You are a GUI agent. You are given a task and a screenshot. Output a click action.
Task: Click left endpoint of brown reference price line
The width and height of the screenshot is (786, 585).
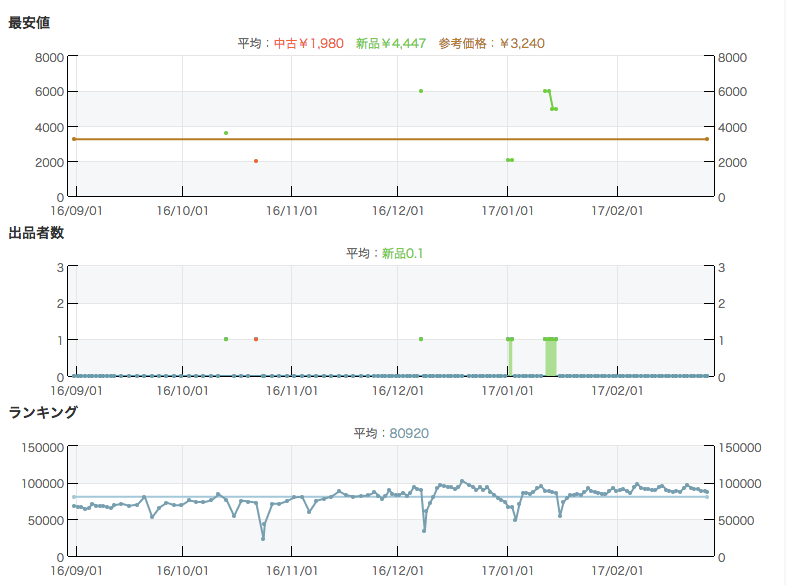pos(74,139)
